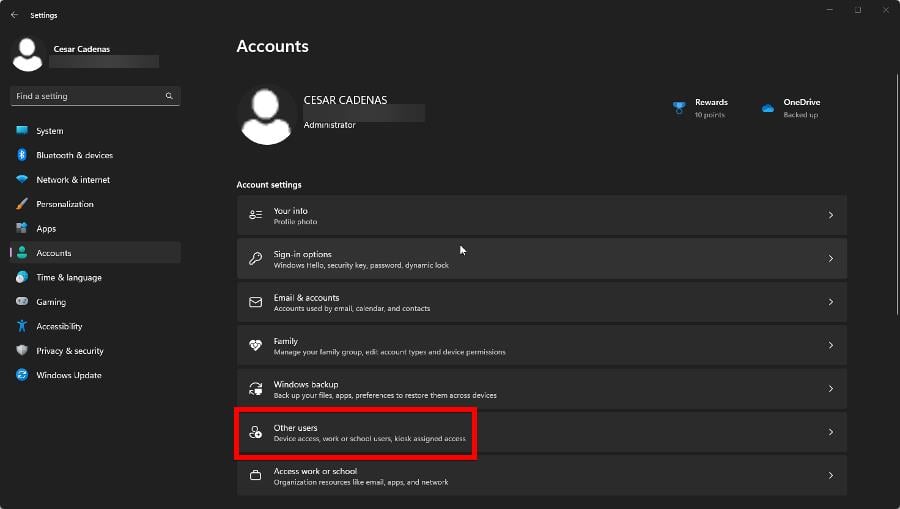Click the Personalization paintbrush icon
This screenshot has height=509, width=900.
22,204
